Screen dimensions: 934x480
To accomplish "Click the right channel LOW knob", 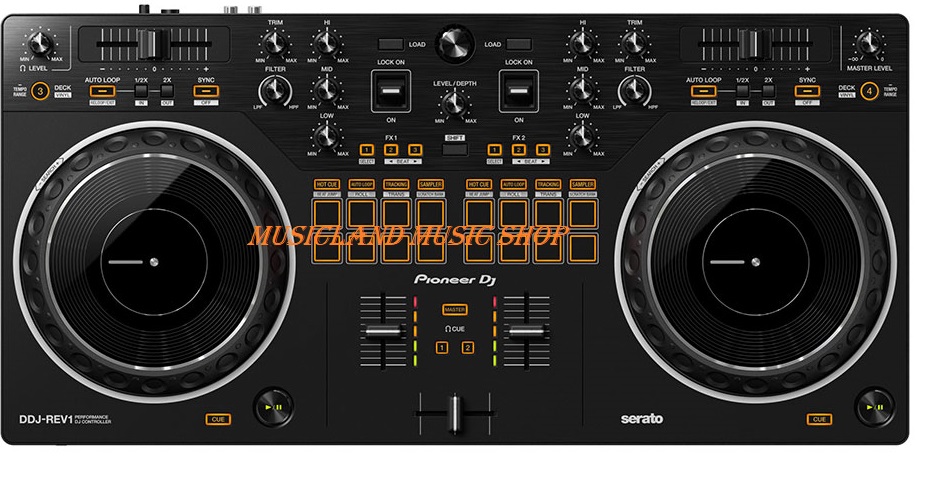I will (582, 136).
